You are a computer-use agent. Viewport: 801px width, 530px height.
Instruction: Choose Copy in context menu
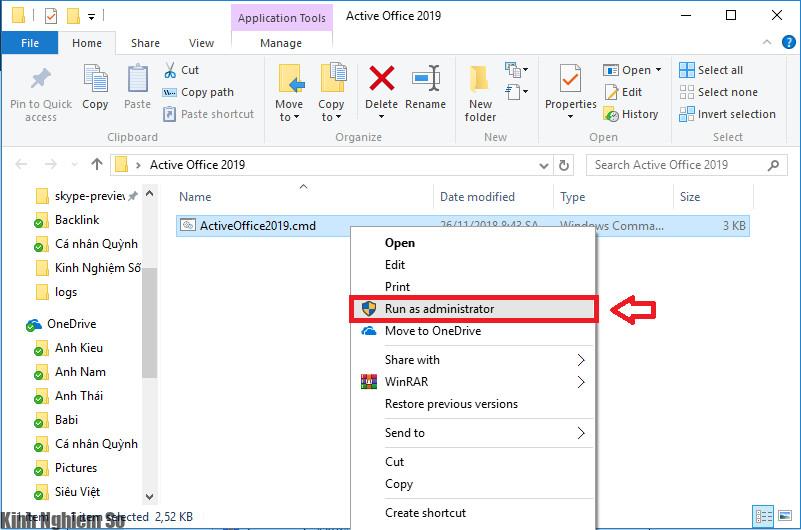click(x=472, y=484)
